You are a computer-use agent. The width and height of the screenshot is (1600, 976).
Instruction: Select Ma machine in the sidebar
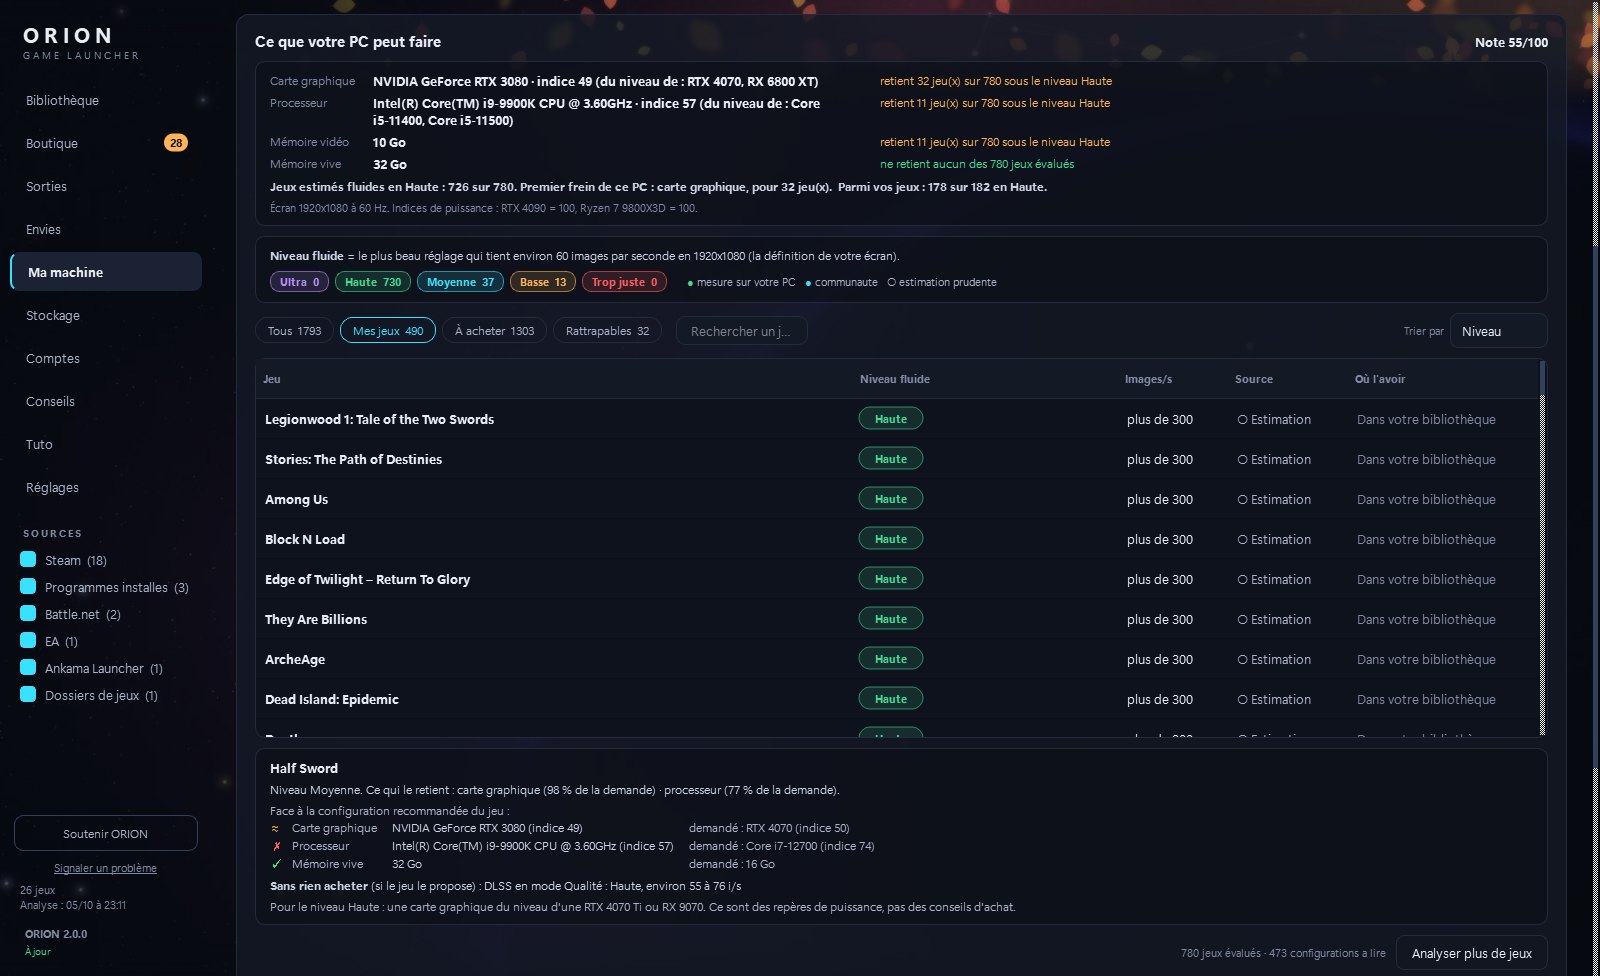coord(106,272)
